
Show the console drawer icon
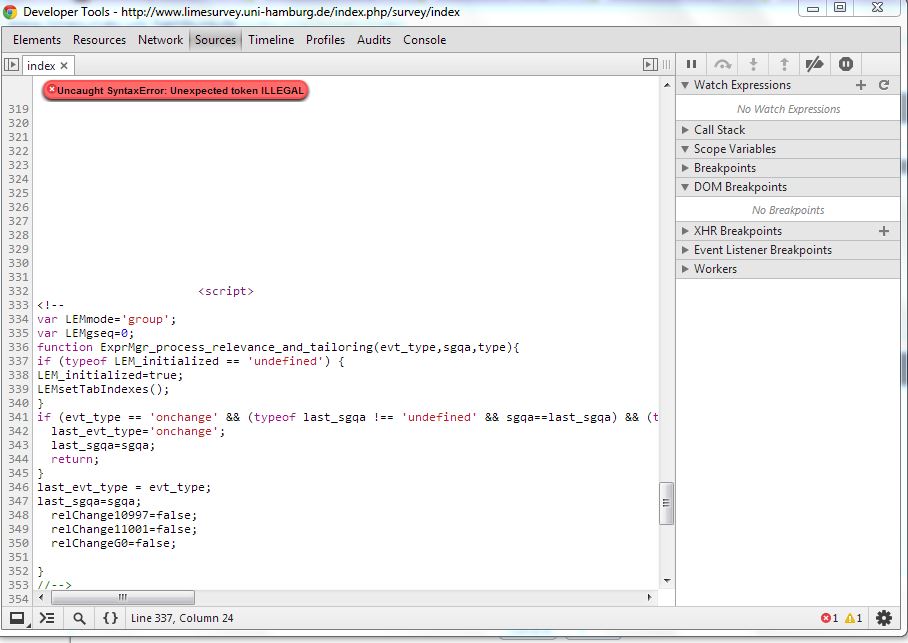click(47, 618)
